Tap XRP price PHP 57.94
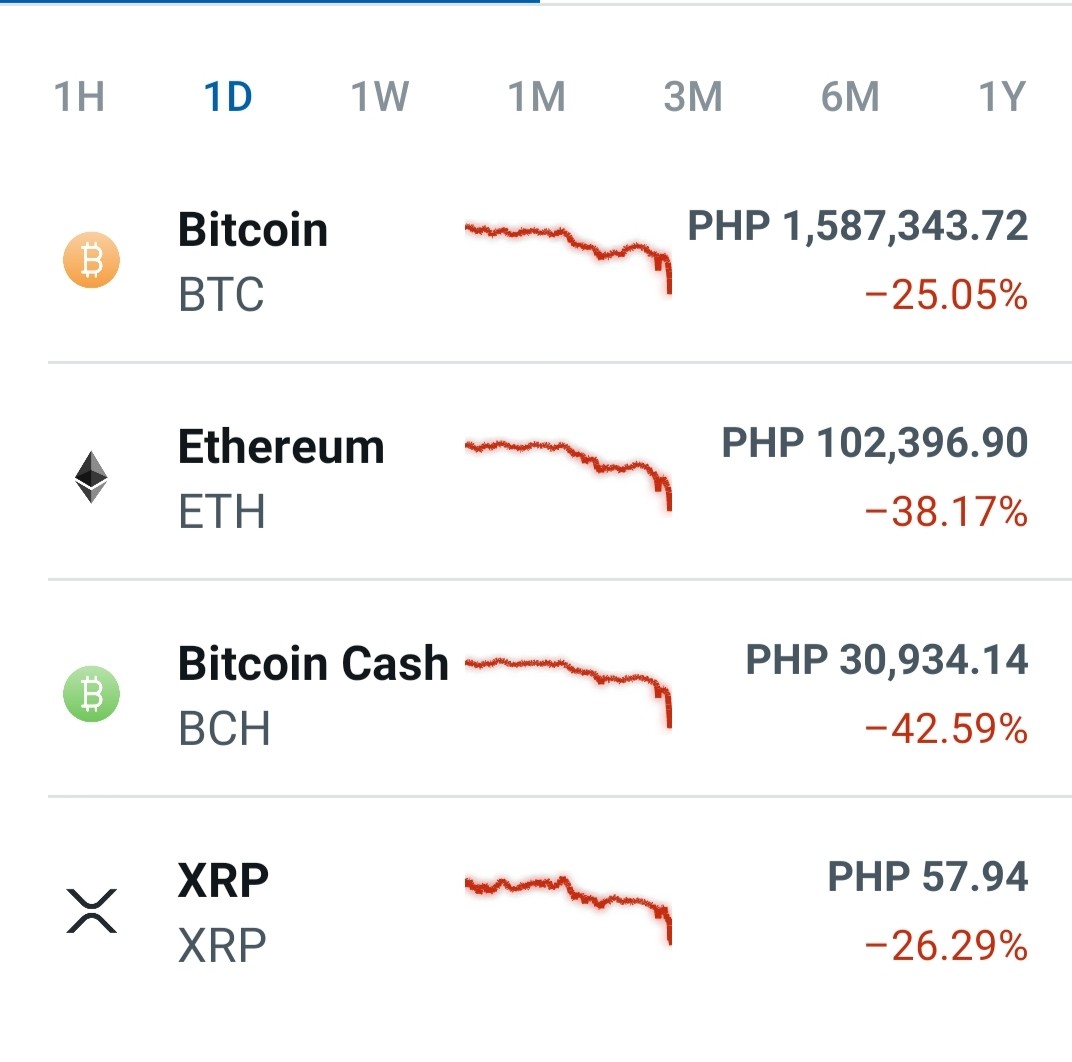Viewport: 1072px width, 1062px height. (x=928, y=877)
